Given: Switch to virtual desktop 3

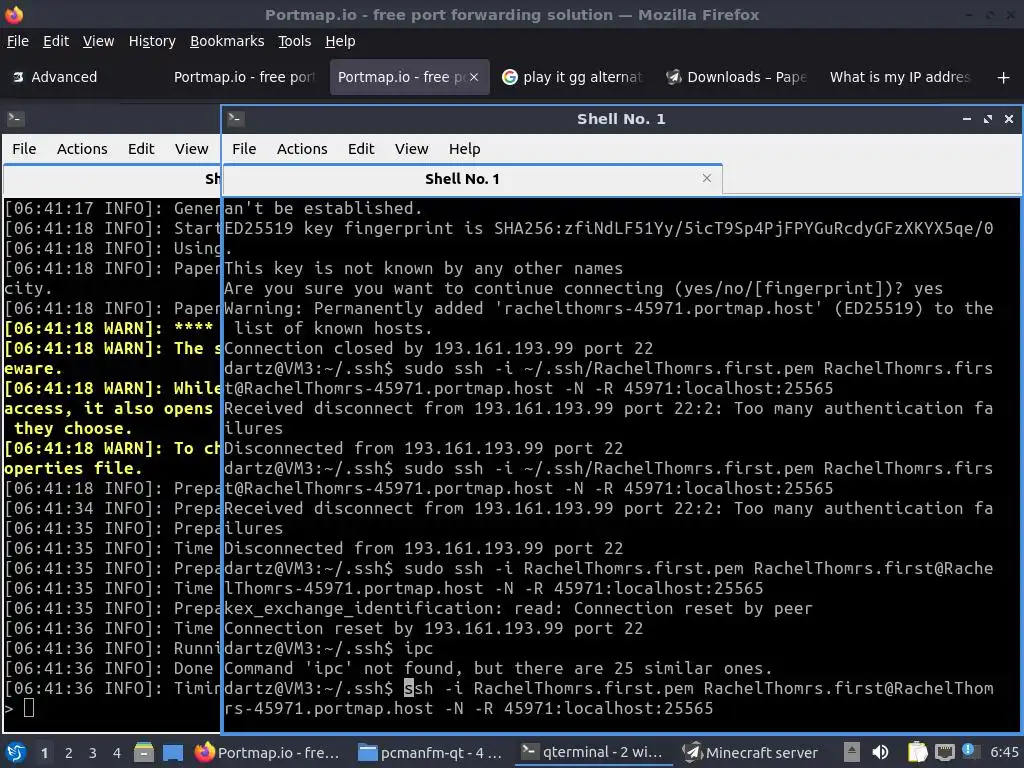Looking at the screenshot, I should point(93,753).
